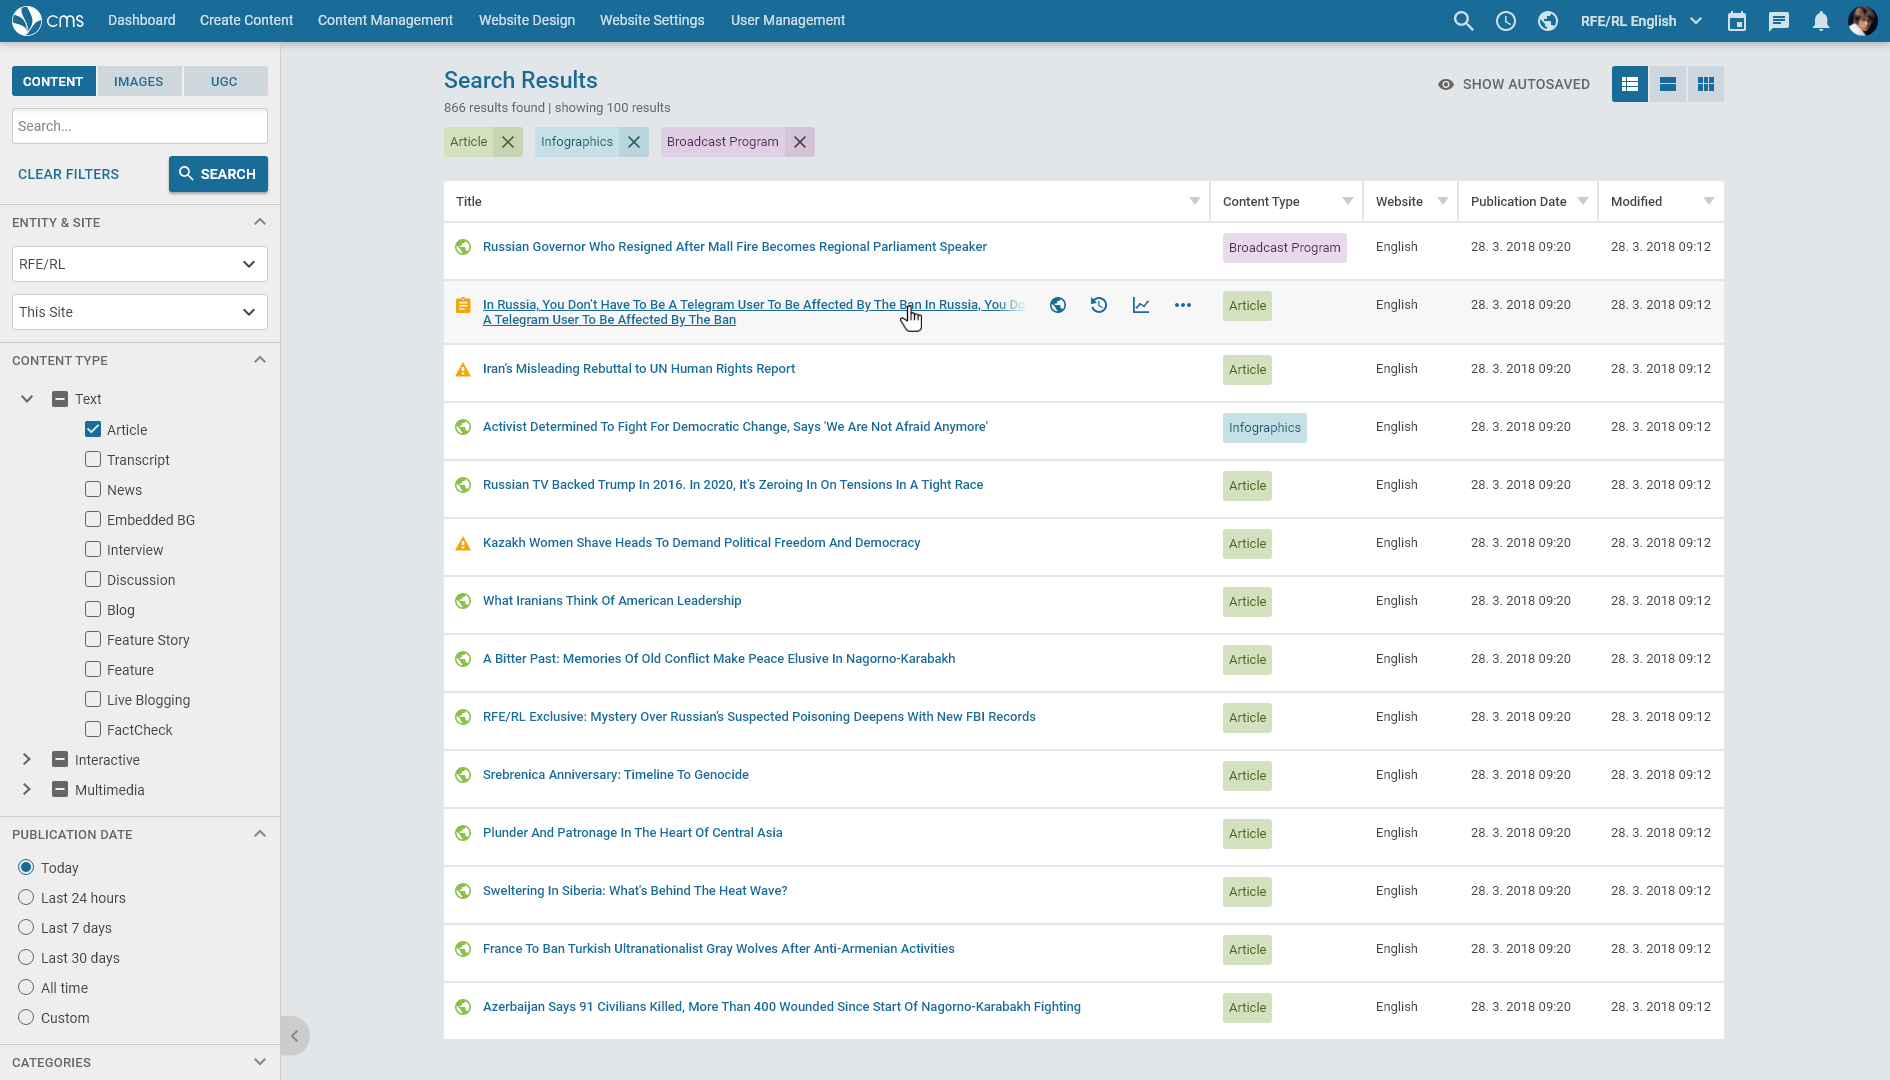Switch to grid tile view

(1706, 84)
